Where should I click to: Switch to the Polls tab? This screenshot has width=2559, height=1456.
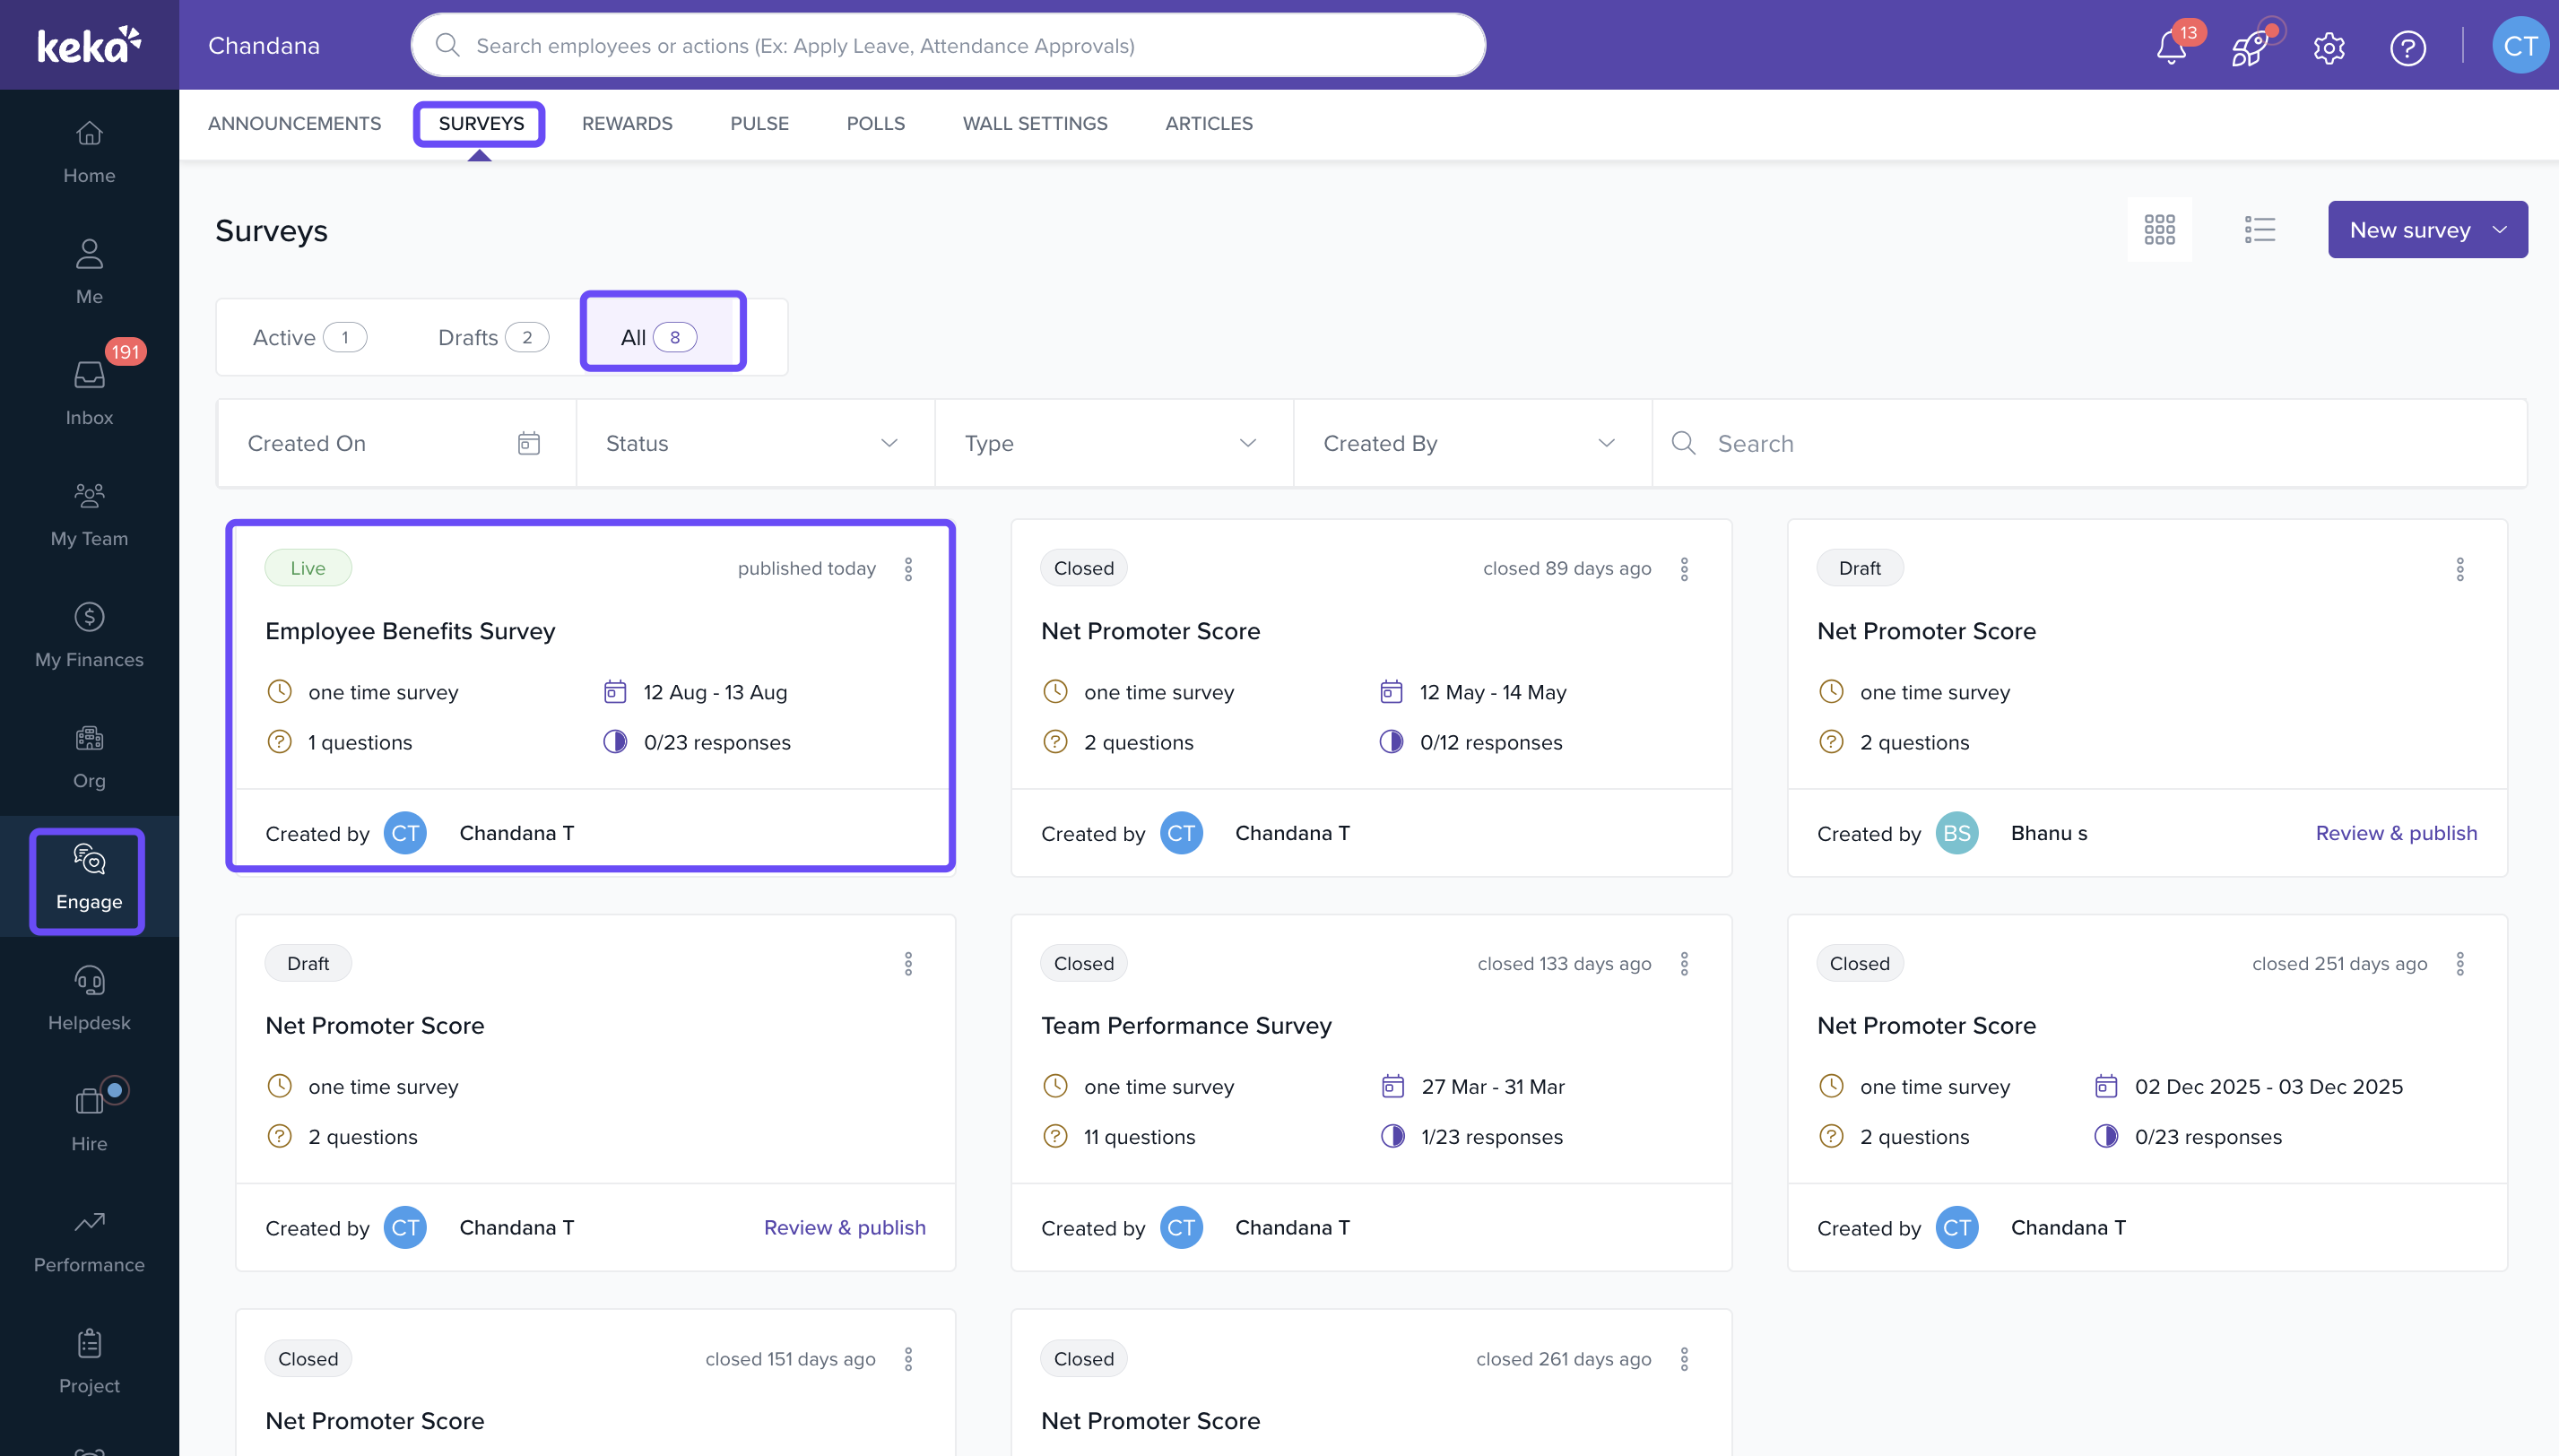tap(875, 123)
